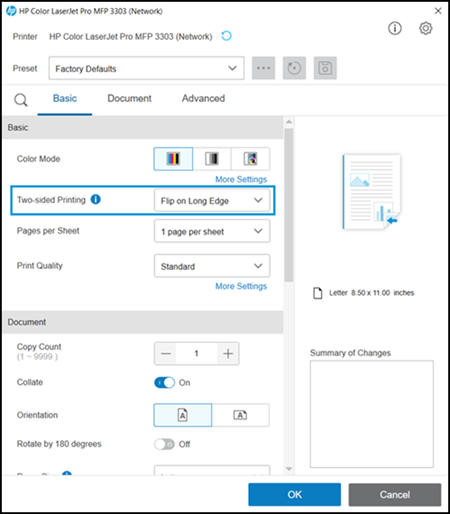This screenshot has height=514, width=450.
Task: Select the third color mode icon
Action: pyautogui.click(x=250, y=159)
